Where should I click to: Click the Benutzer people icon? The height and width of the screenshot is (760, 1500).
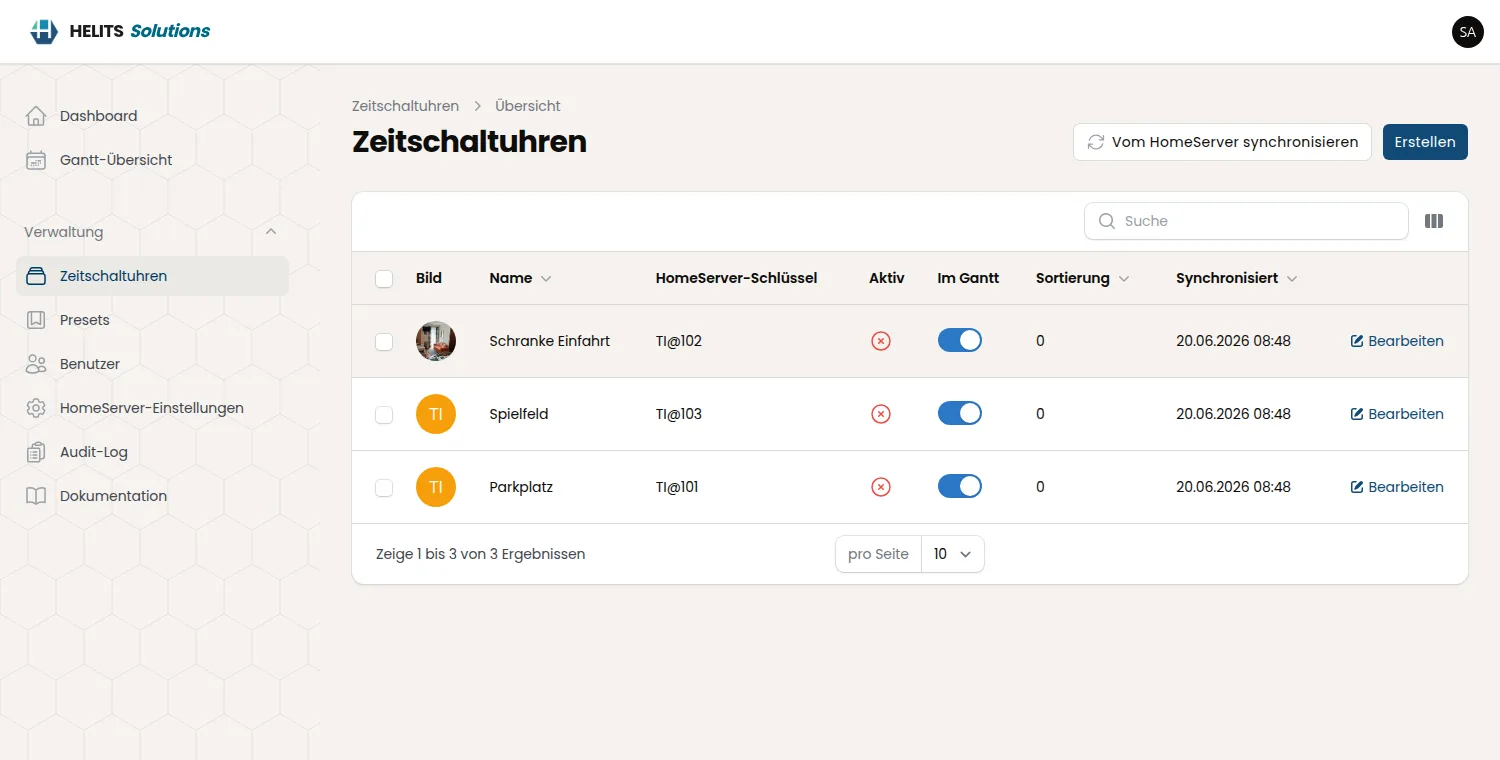click(x=36, y=364)
